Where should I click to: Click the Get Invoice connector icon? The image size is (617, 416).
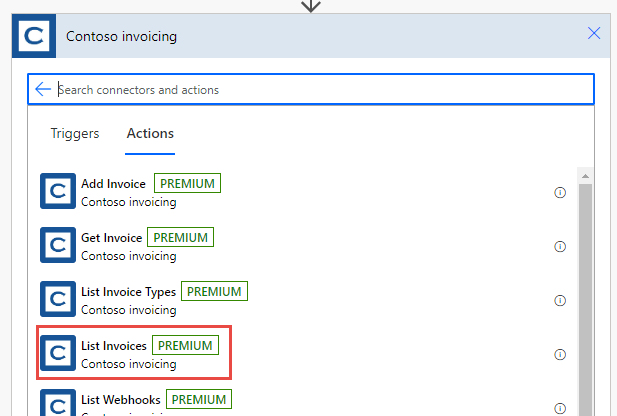[58, 245]
